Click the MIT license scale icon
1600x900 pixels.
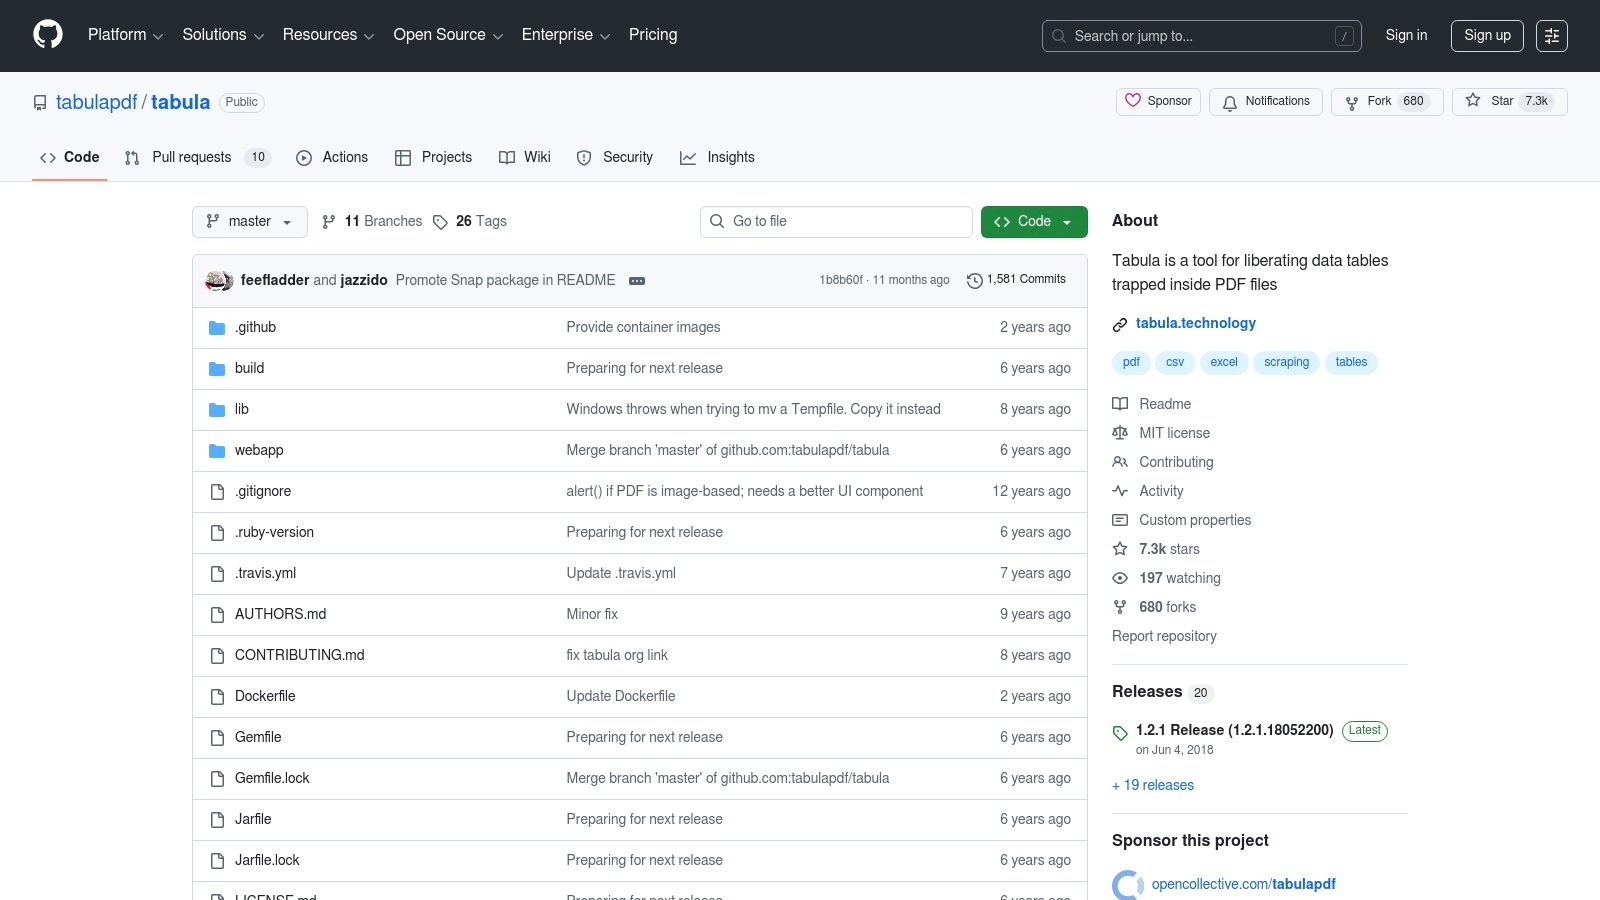pyautogui.click(x=1120, y=433)
